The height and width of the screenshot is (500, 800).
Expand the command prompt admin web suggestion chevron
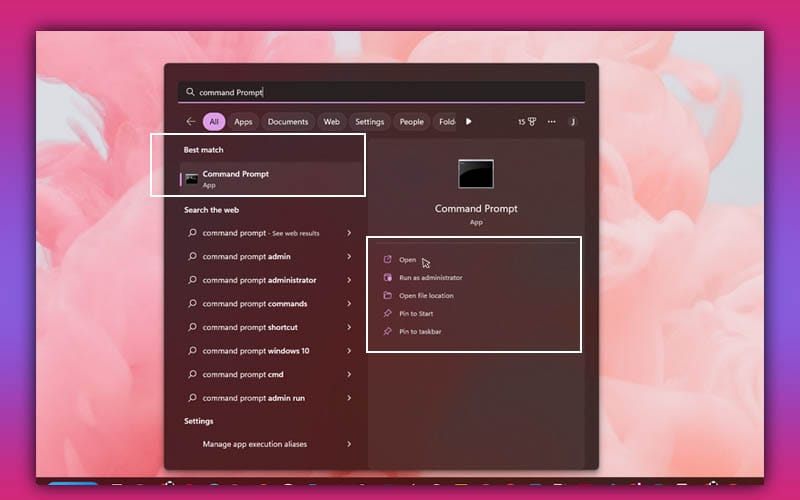pos(349,257)
